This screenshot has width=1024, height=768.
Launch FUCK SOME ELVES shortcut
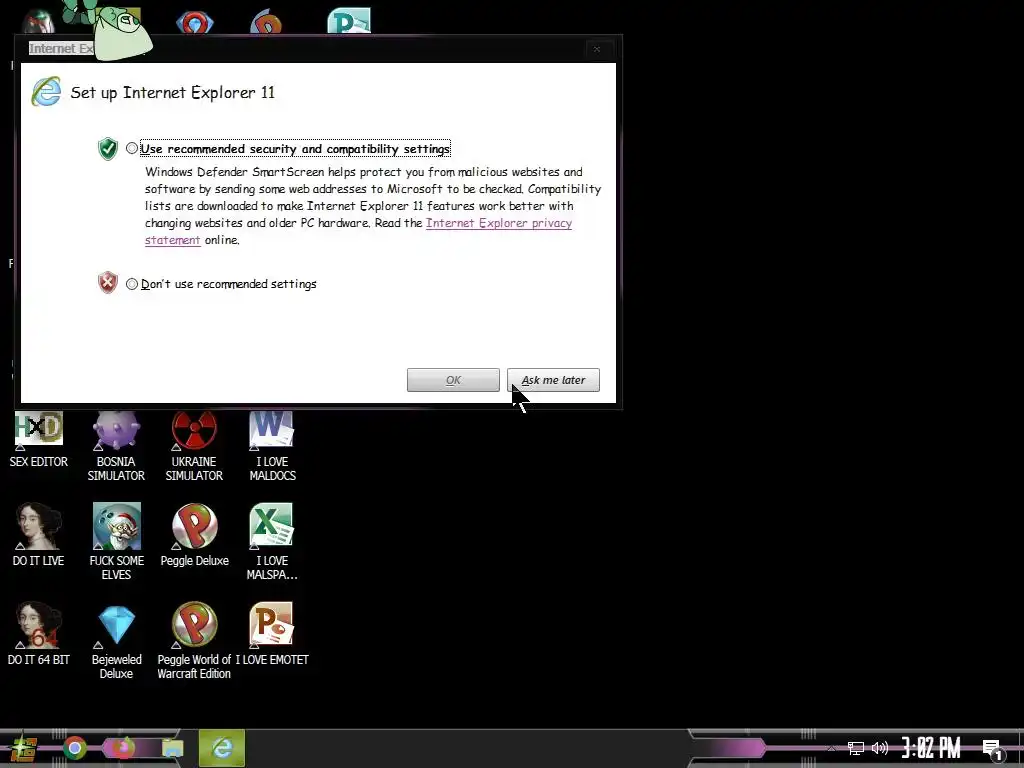[116, 541]
